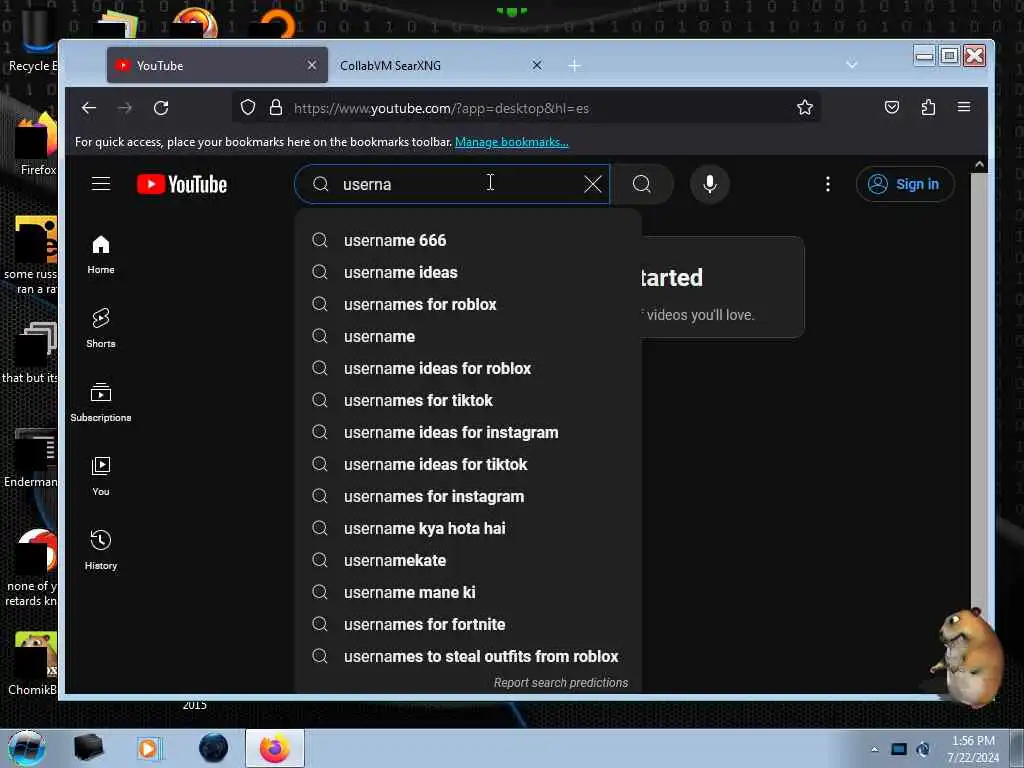
Task: Open the Manage bookmarks link
Action: (511, 142)
